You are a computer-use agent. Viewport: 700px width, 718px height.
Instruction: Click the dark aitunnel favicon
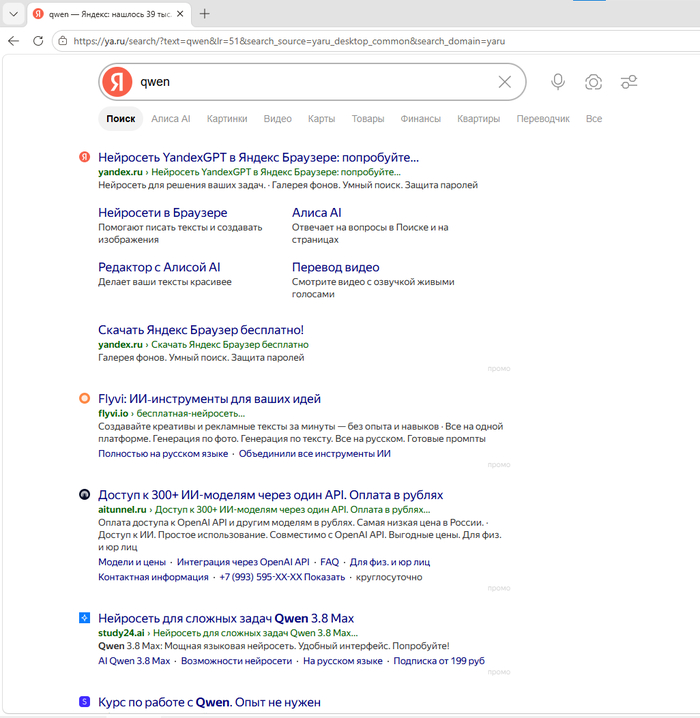coord(84,495)
